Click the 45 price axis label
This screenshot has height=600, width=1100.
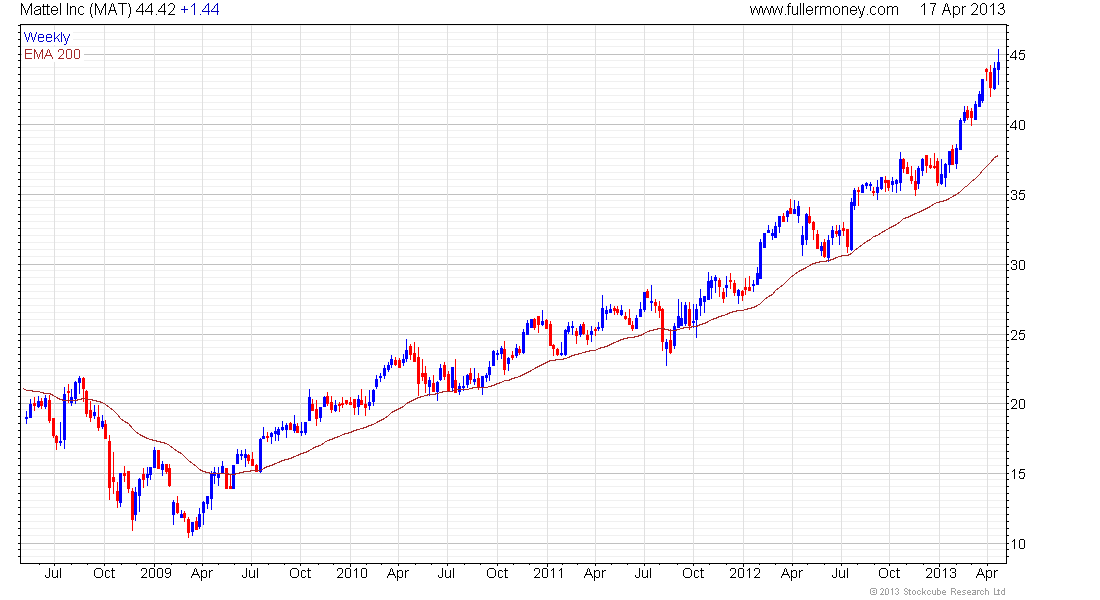(1018, 55)
